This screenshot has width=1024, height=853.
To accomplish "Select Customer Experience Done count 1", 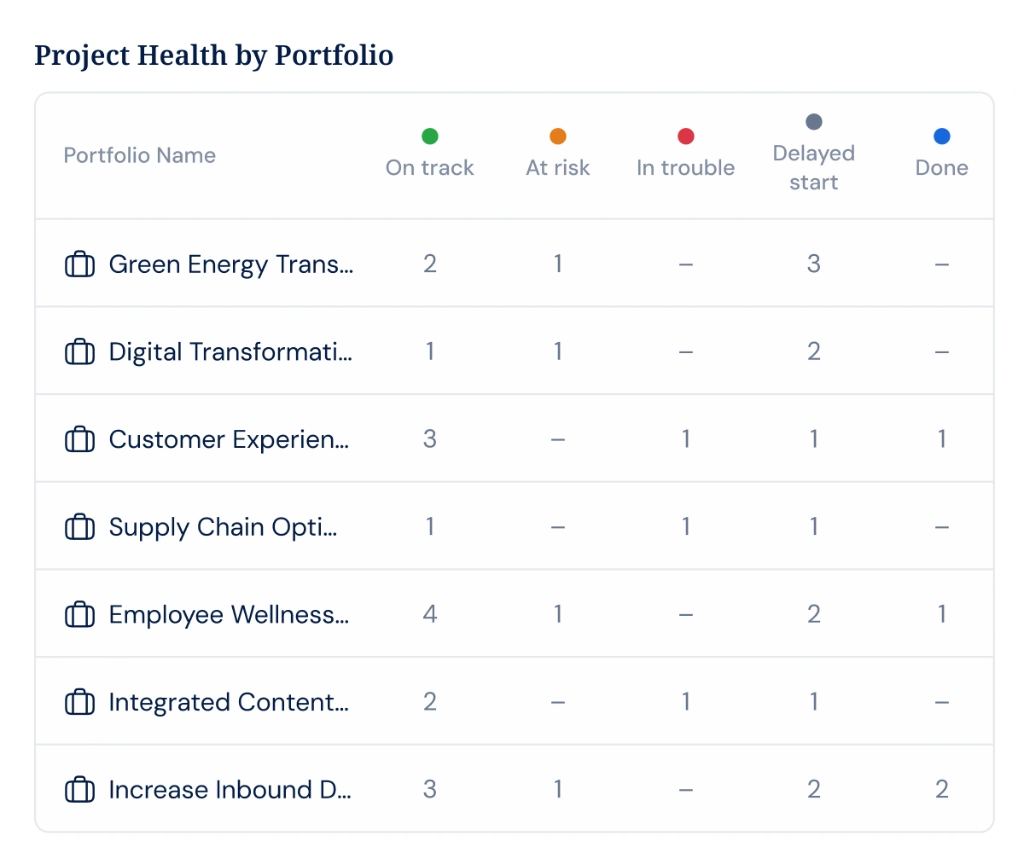I will click(x=942, y=439).
